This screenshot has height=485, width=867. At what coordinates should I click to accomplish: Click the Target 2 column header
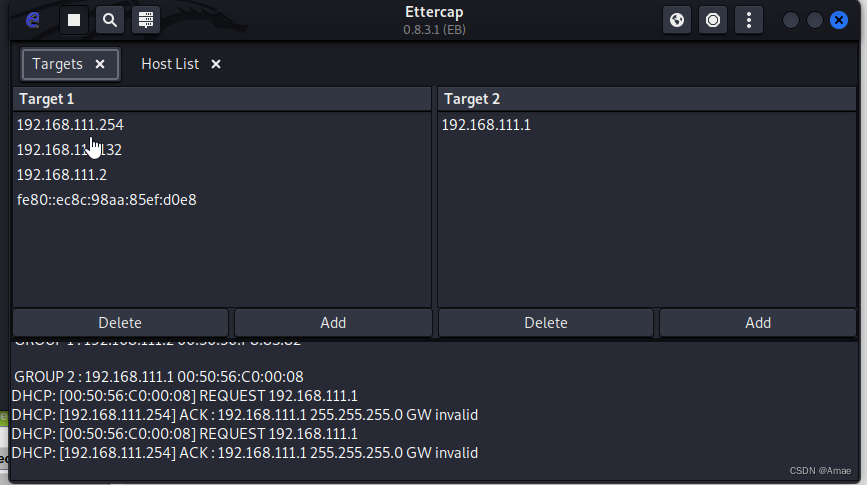pyautogui.click(x=646, y=99)
